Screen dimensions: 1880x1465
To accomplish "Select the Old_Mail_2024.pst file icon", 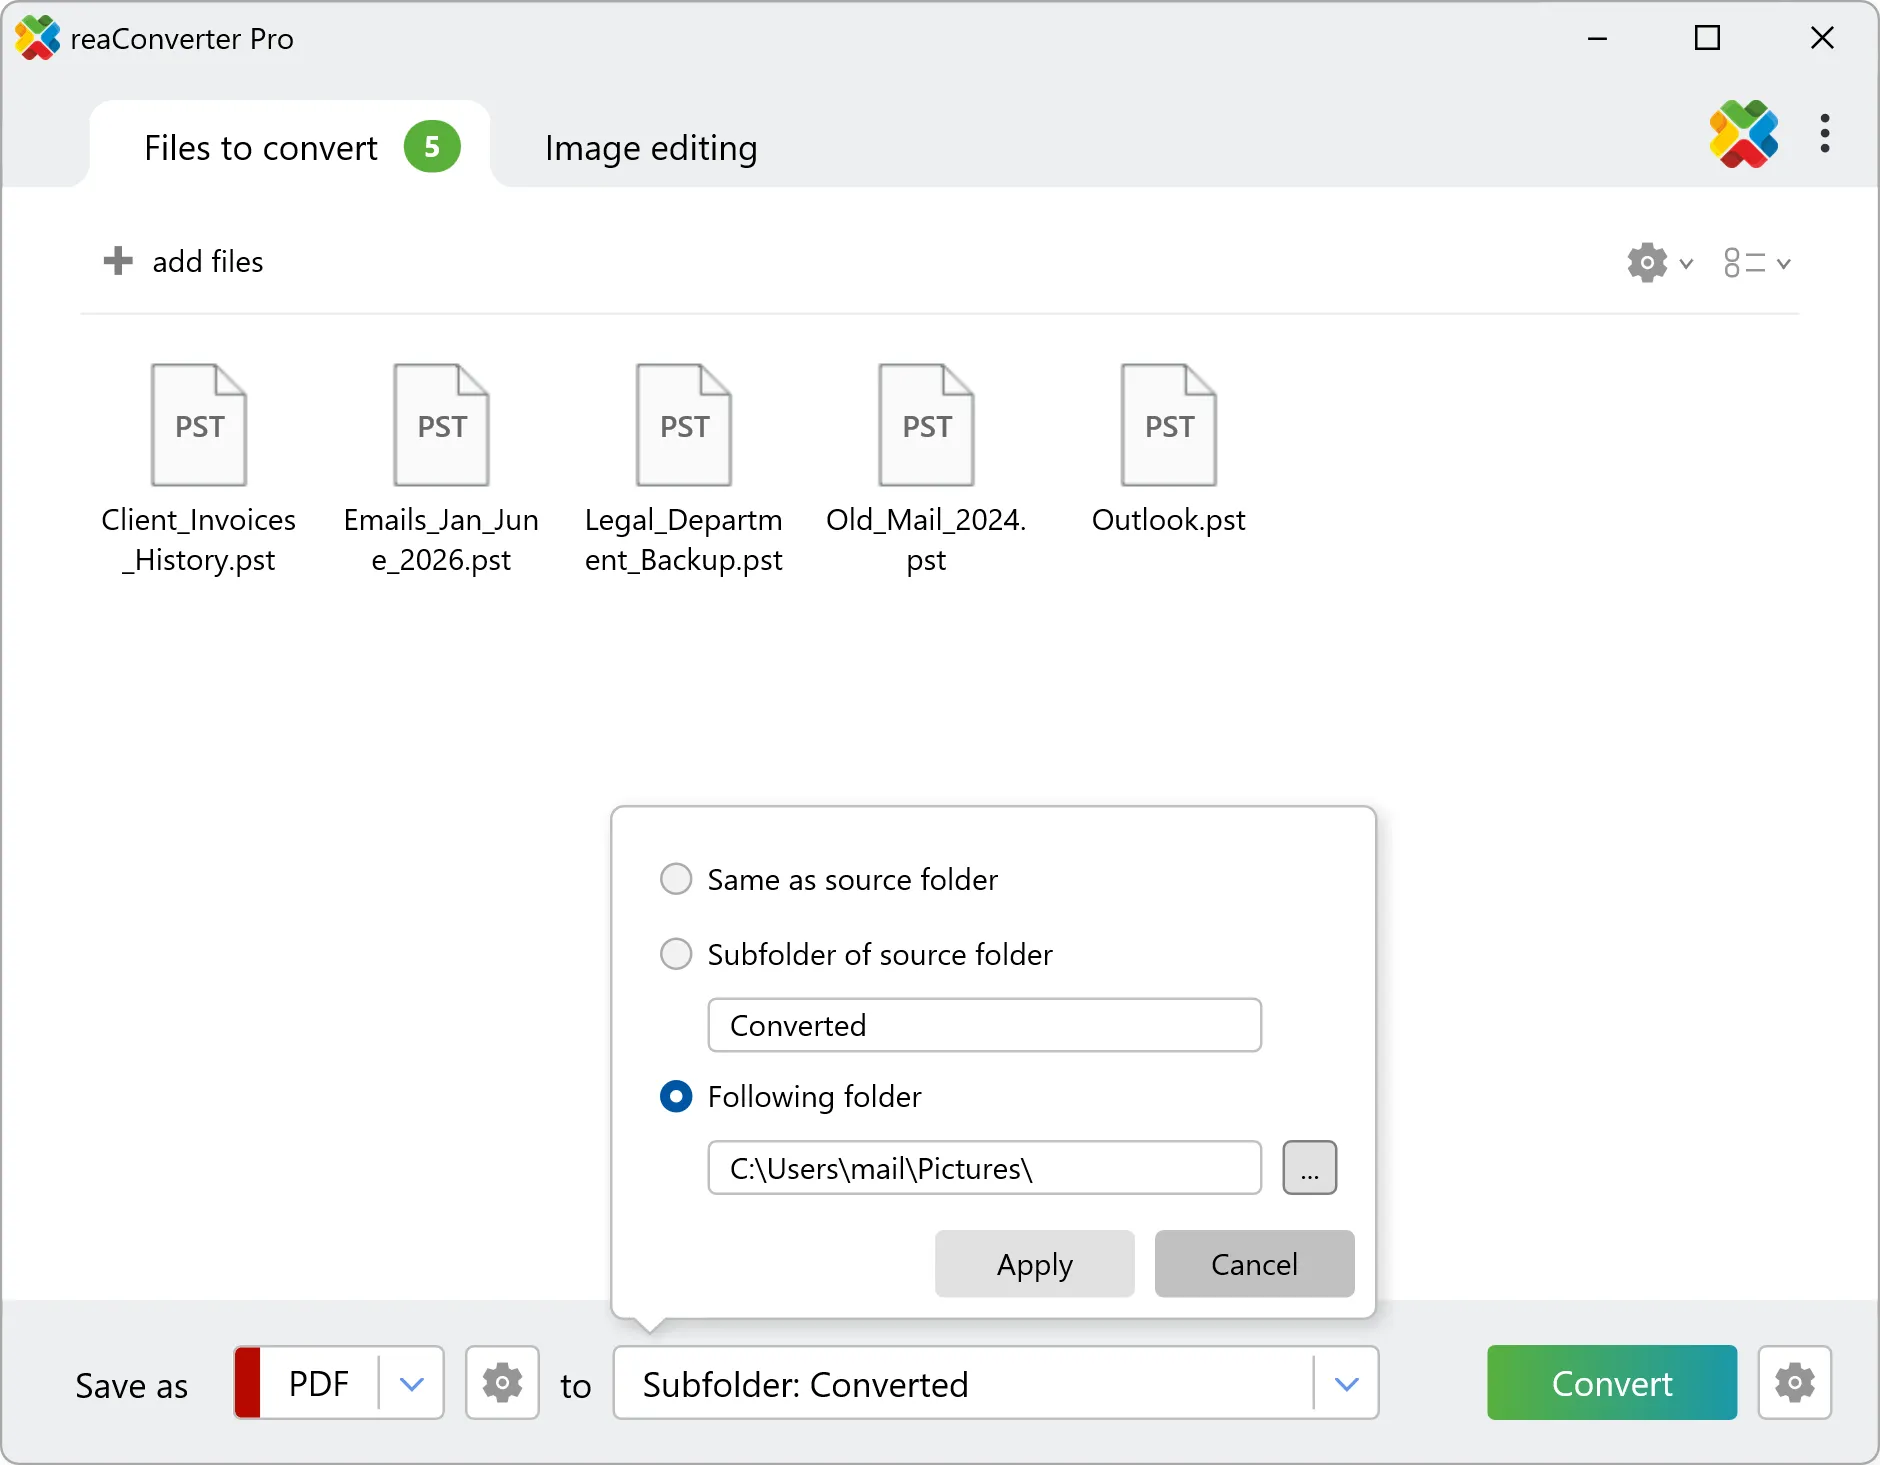I will pyautogui.click(x=926, y=425).
